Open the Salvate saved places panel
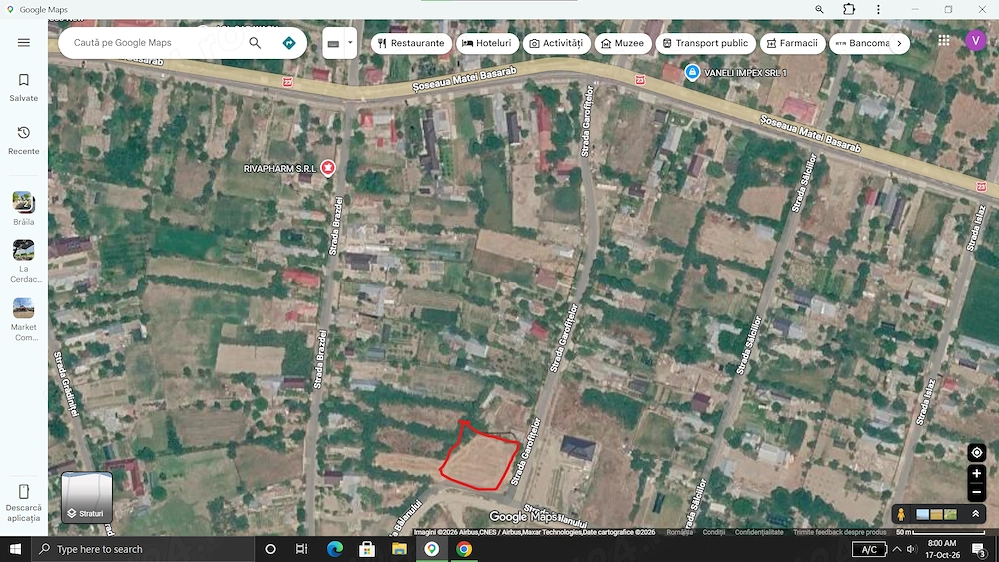Viewport: 999px width, 562px height. [x=24, y=87]
